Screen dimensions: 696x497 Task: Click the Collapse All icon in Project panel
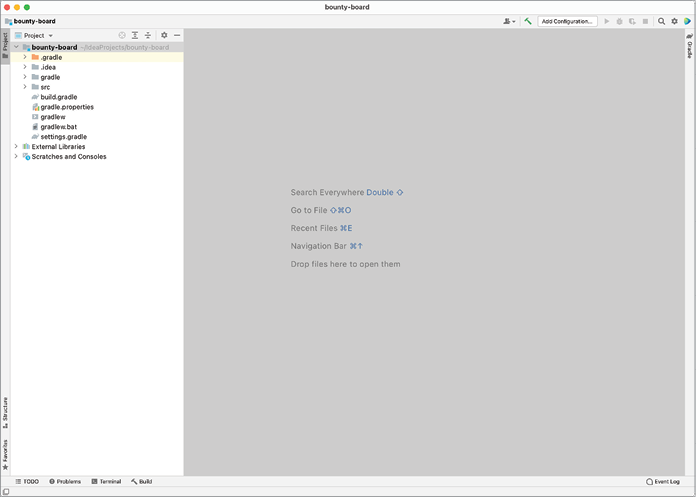click(x=148, y=35)
